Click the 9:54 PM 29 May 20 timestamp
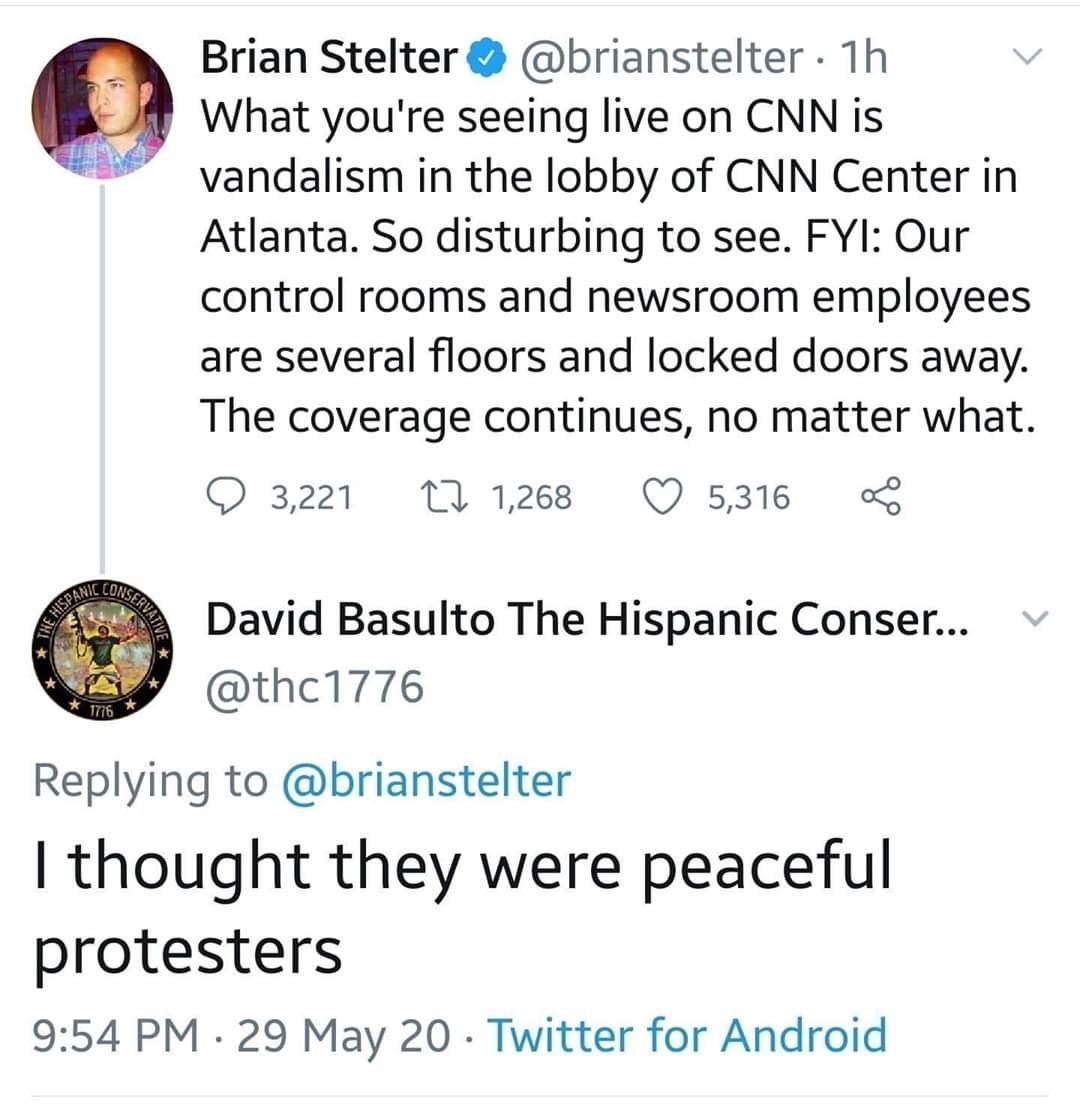 pos(240,1034)
